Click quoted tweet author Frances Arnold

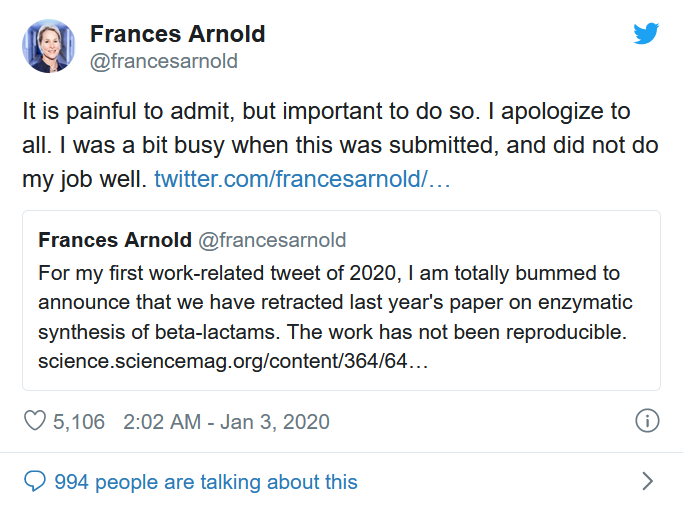click(115, 240)
